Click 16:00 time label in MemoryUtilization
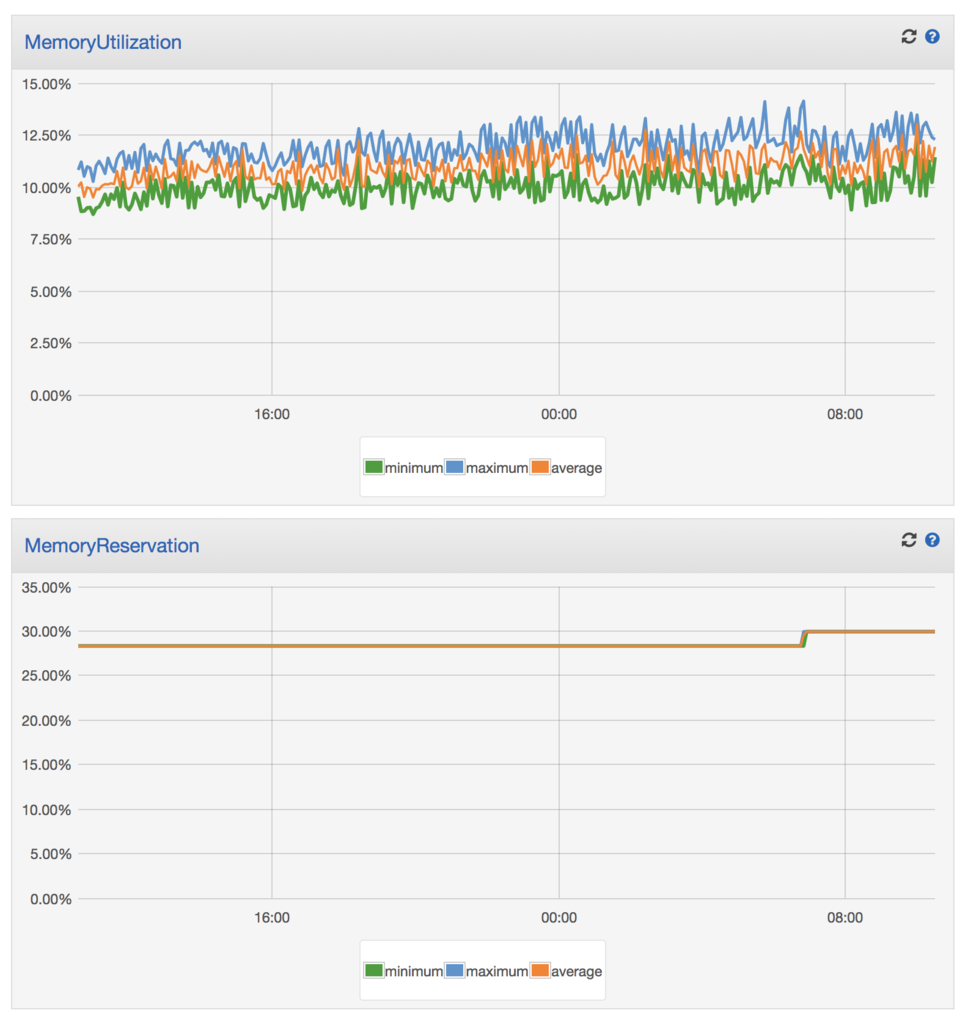This screenshot has height=1024, width=968. 272,415
